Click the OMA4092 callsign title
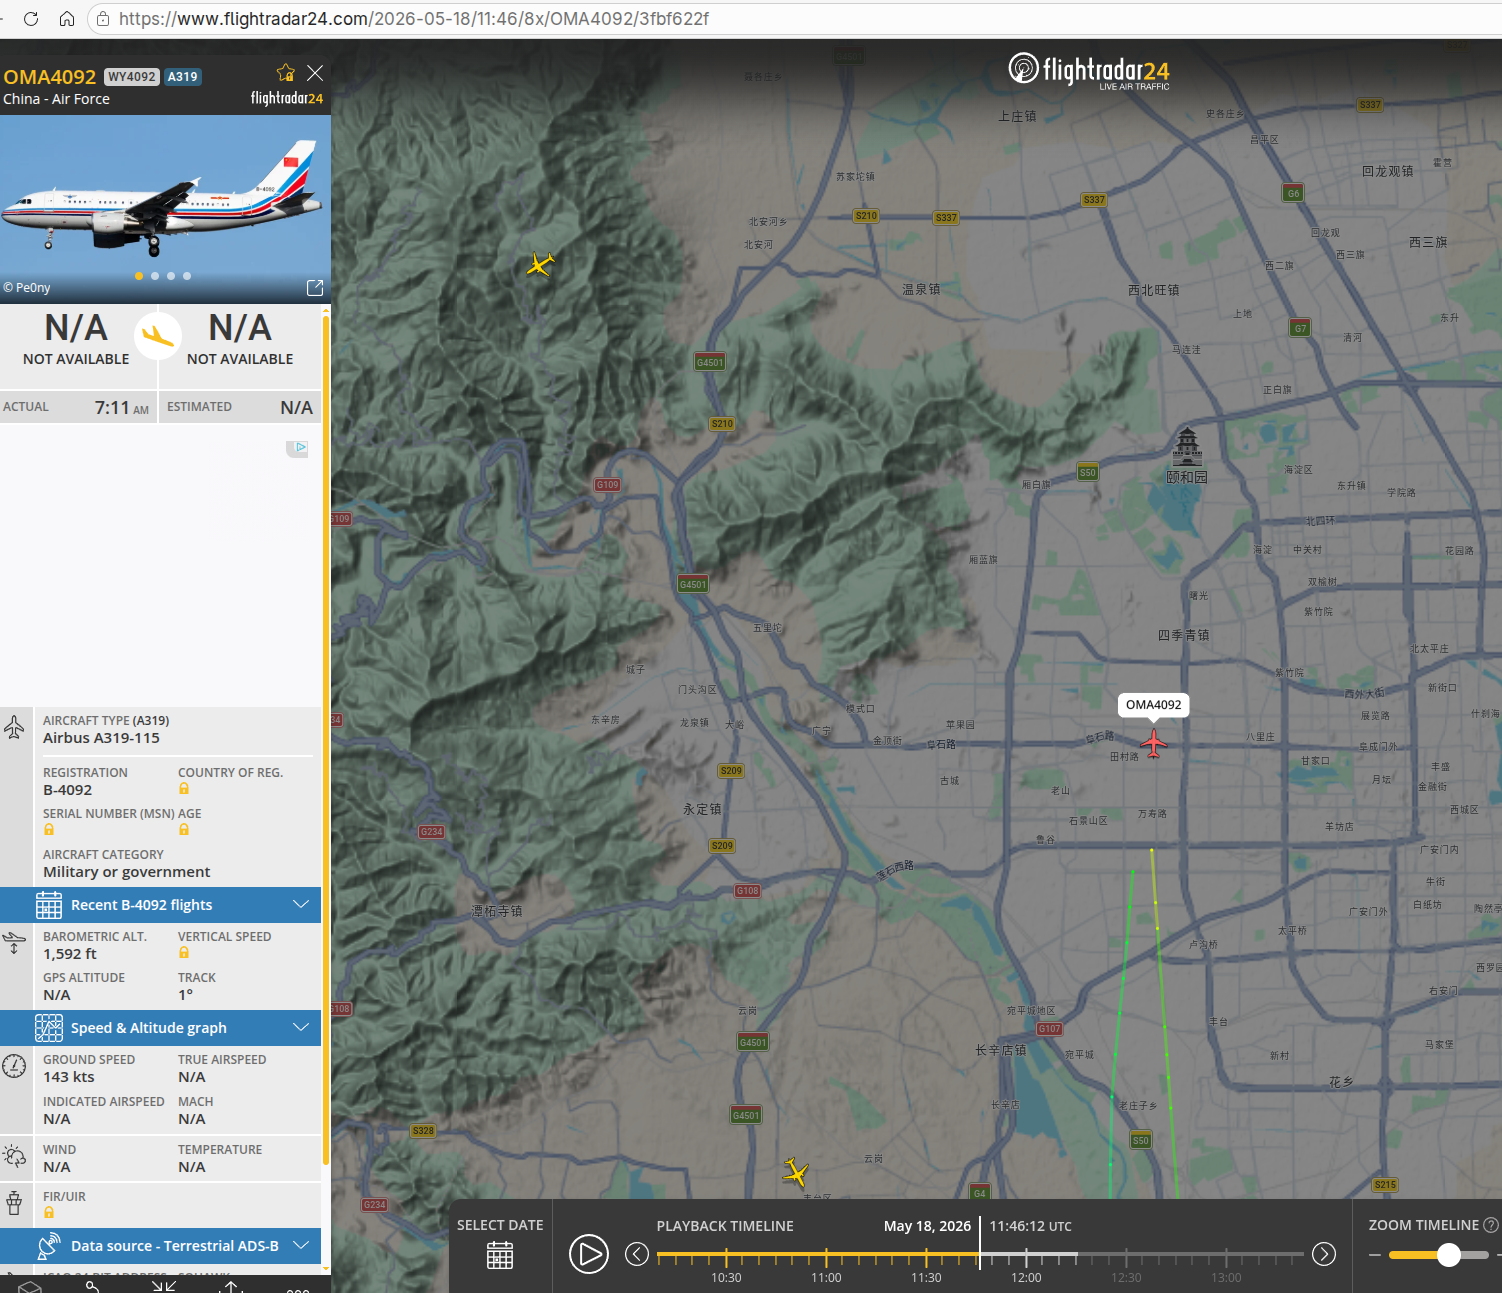 (x=50, y=77)
